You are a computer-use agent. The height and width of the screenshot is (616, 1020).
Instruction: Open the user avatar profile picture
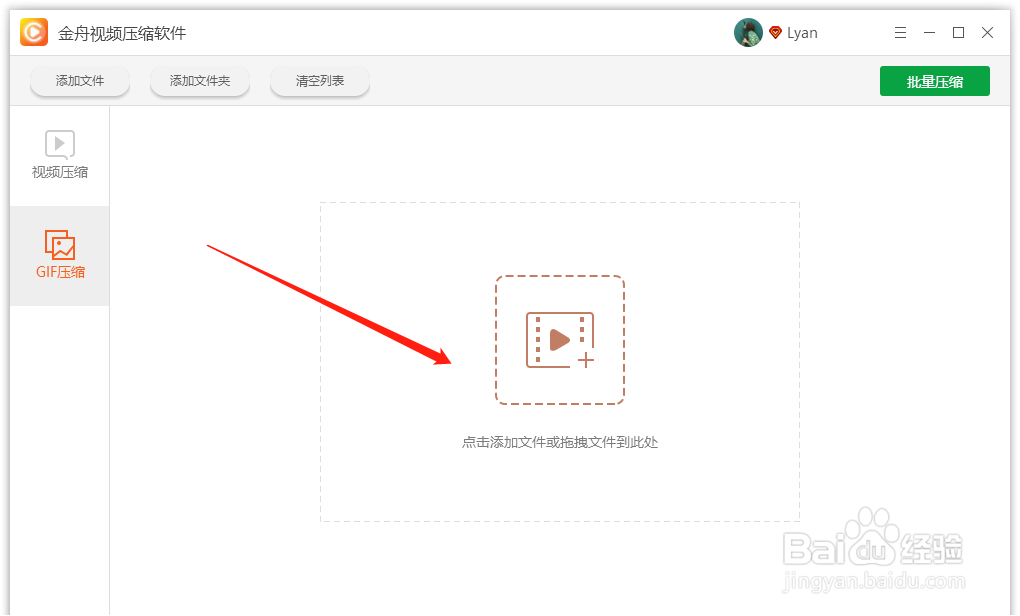748,33
